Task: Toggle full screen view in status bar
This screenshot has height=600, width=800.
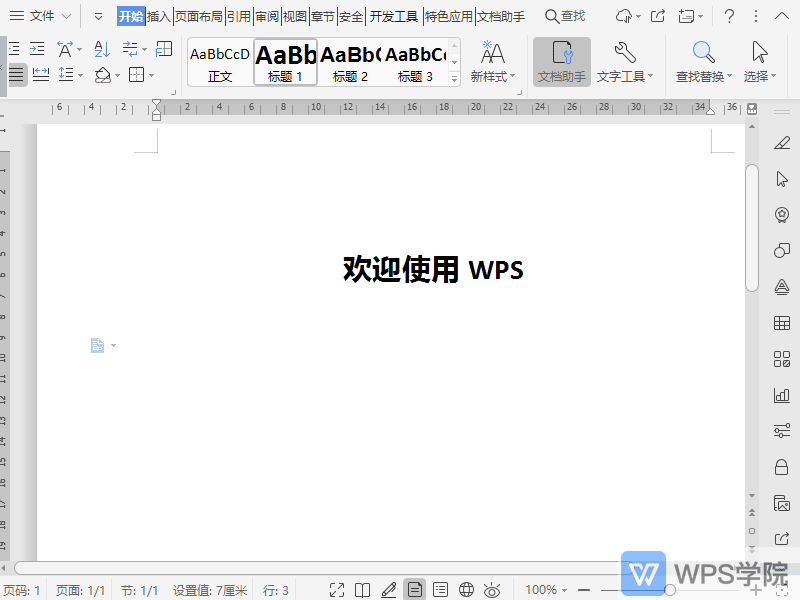Action: 337,590
